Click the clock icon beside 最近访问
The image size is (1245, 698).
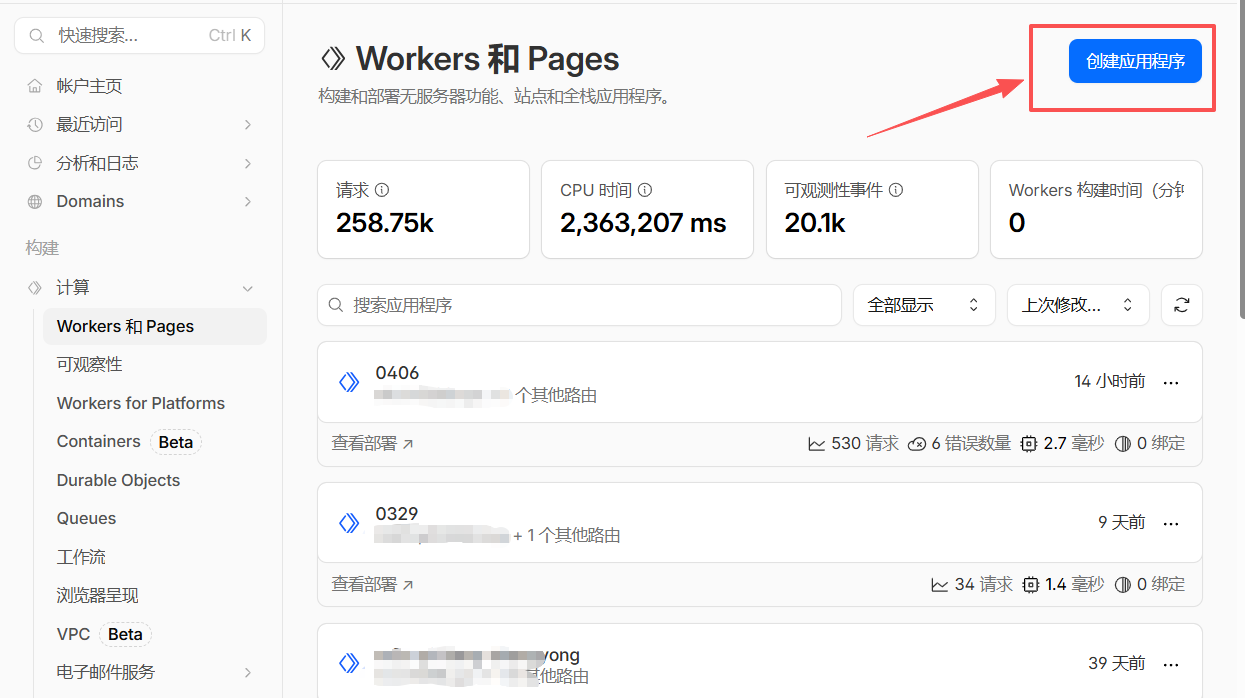(x=35, y=125)
